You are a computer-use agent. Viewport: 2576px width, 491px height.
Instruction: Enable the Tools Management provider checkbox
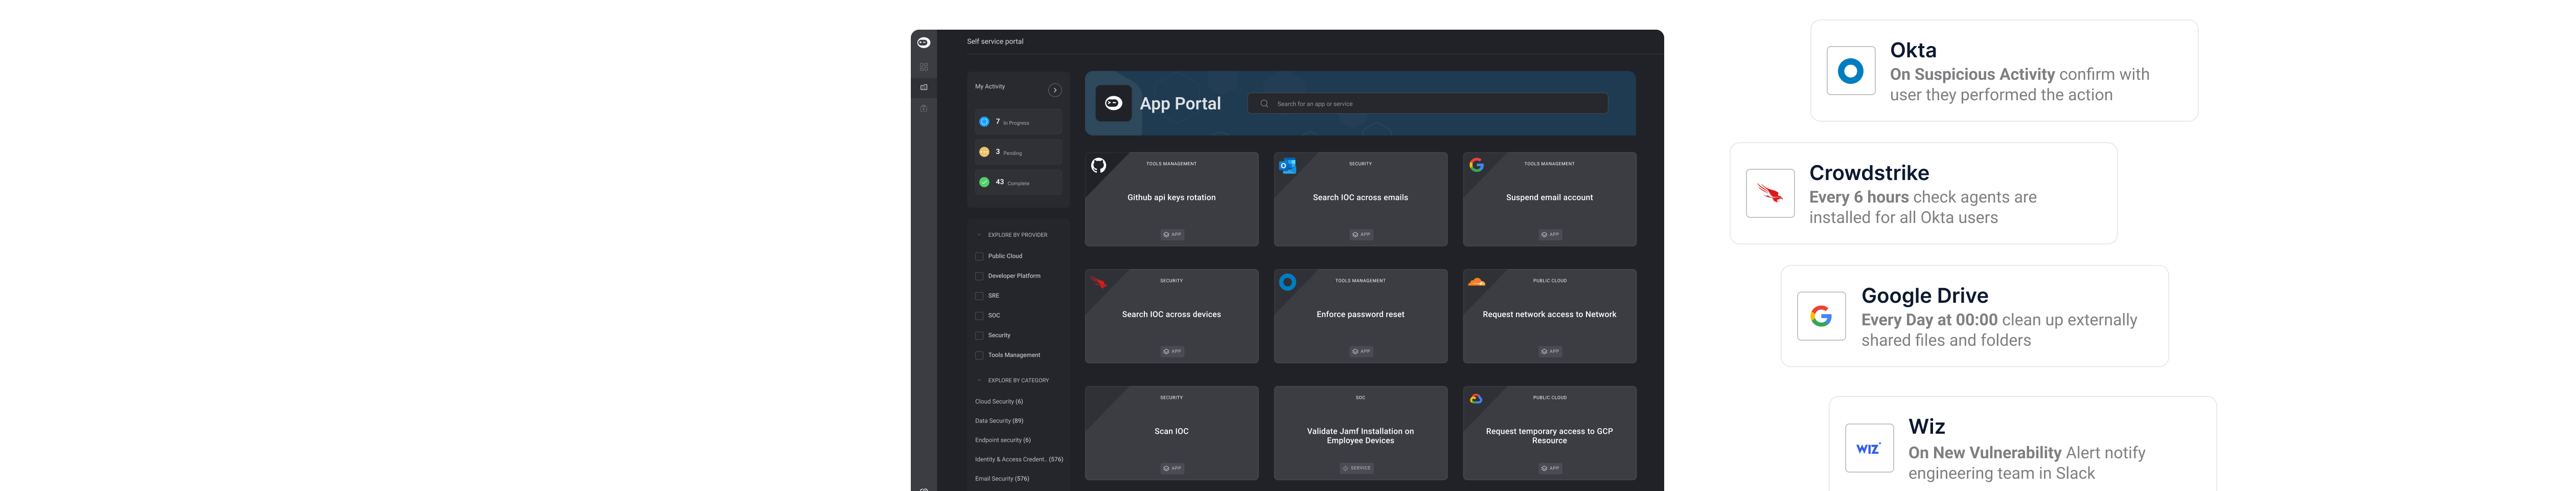979,355
